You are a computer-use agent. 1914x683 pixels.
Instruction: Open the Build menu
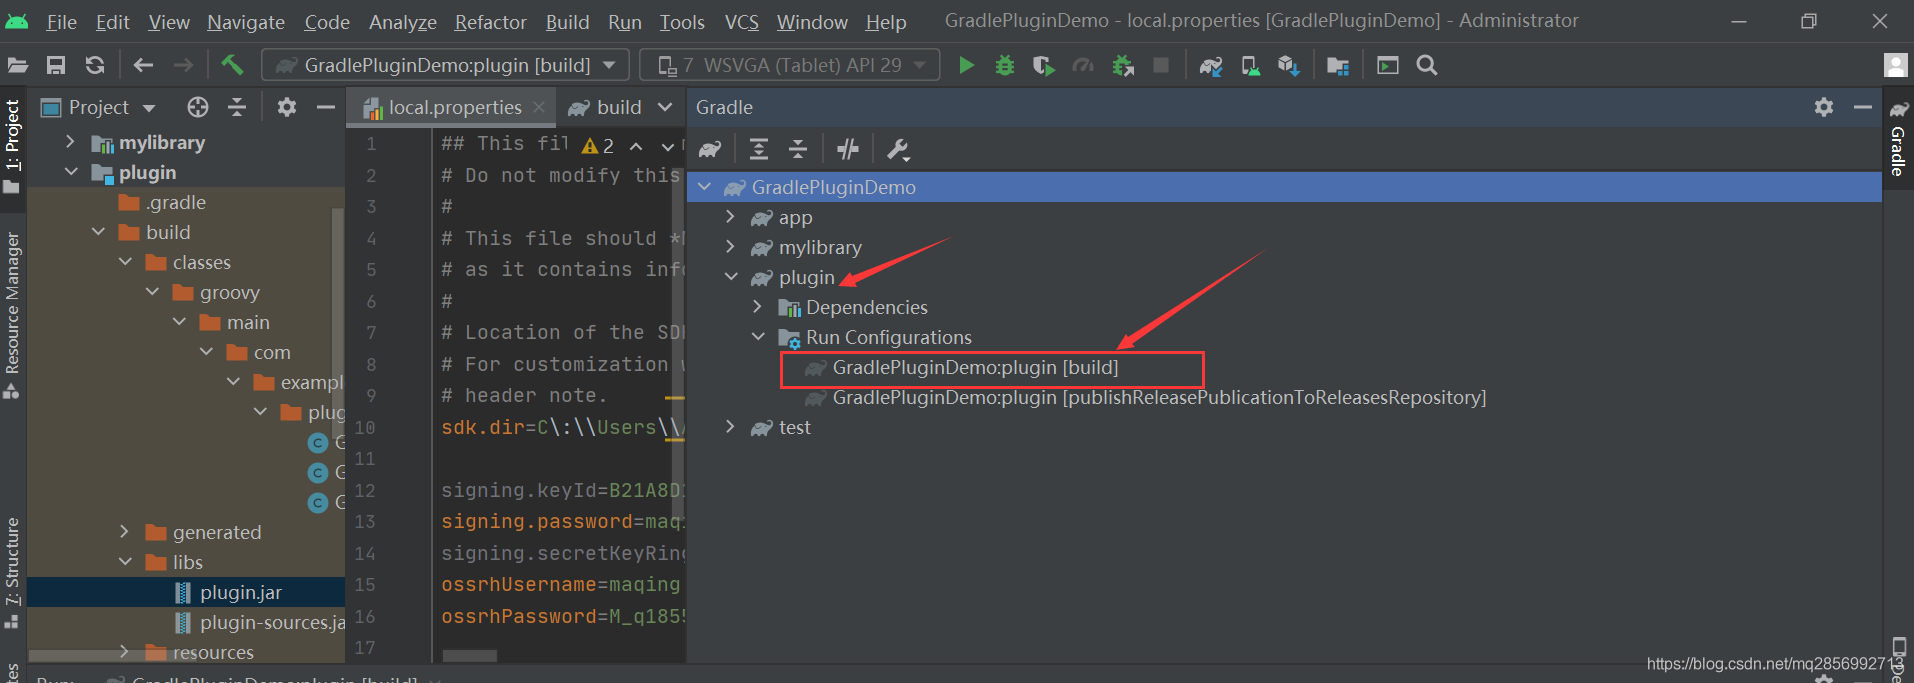pos(567,22)
